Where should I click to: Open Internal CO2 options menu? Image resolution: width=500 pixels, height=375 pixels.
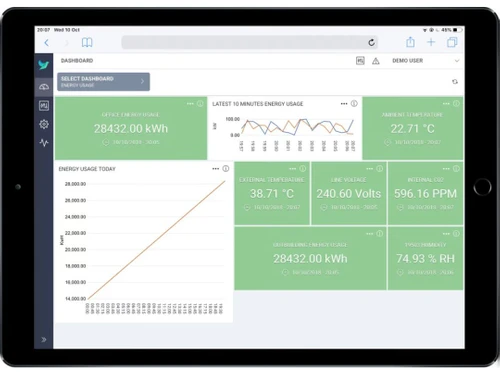[x=446, y=169]
